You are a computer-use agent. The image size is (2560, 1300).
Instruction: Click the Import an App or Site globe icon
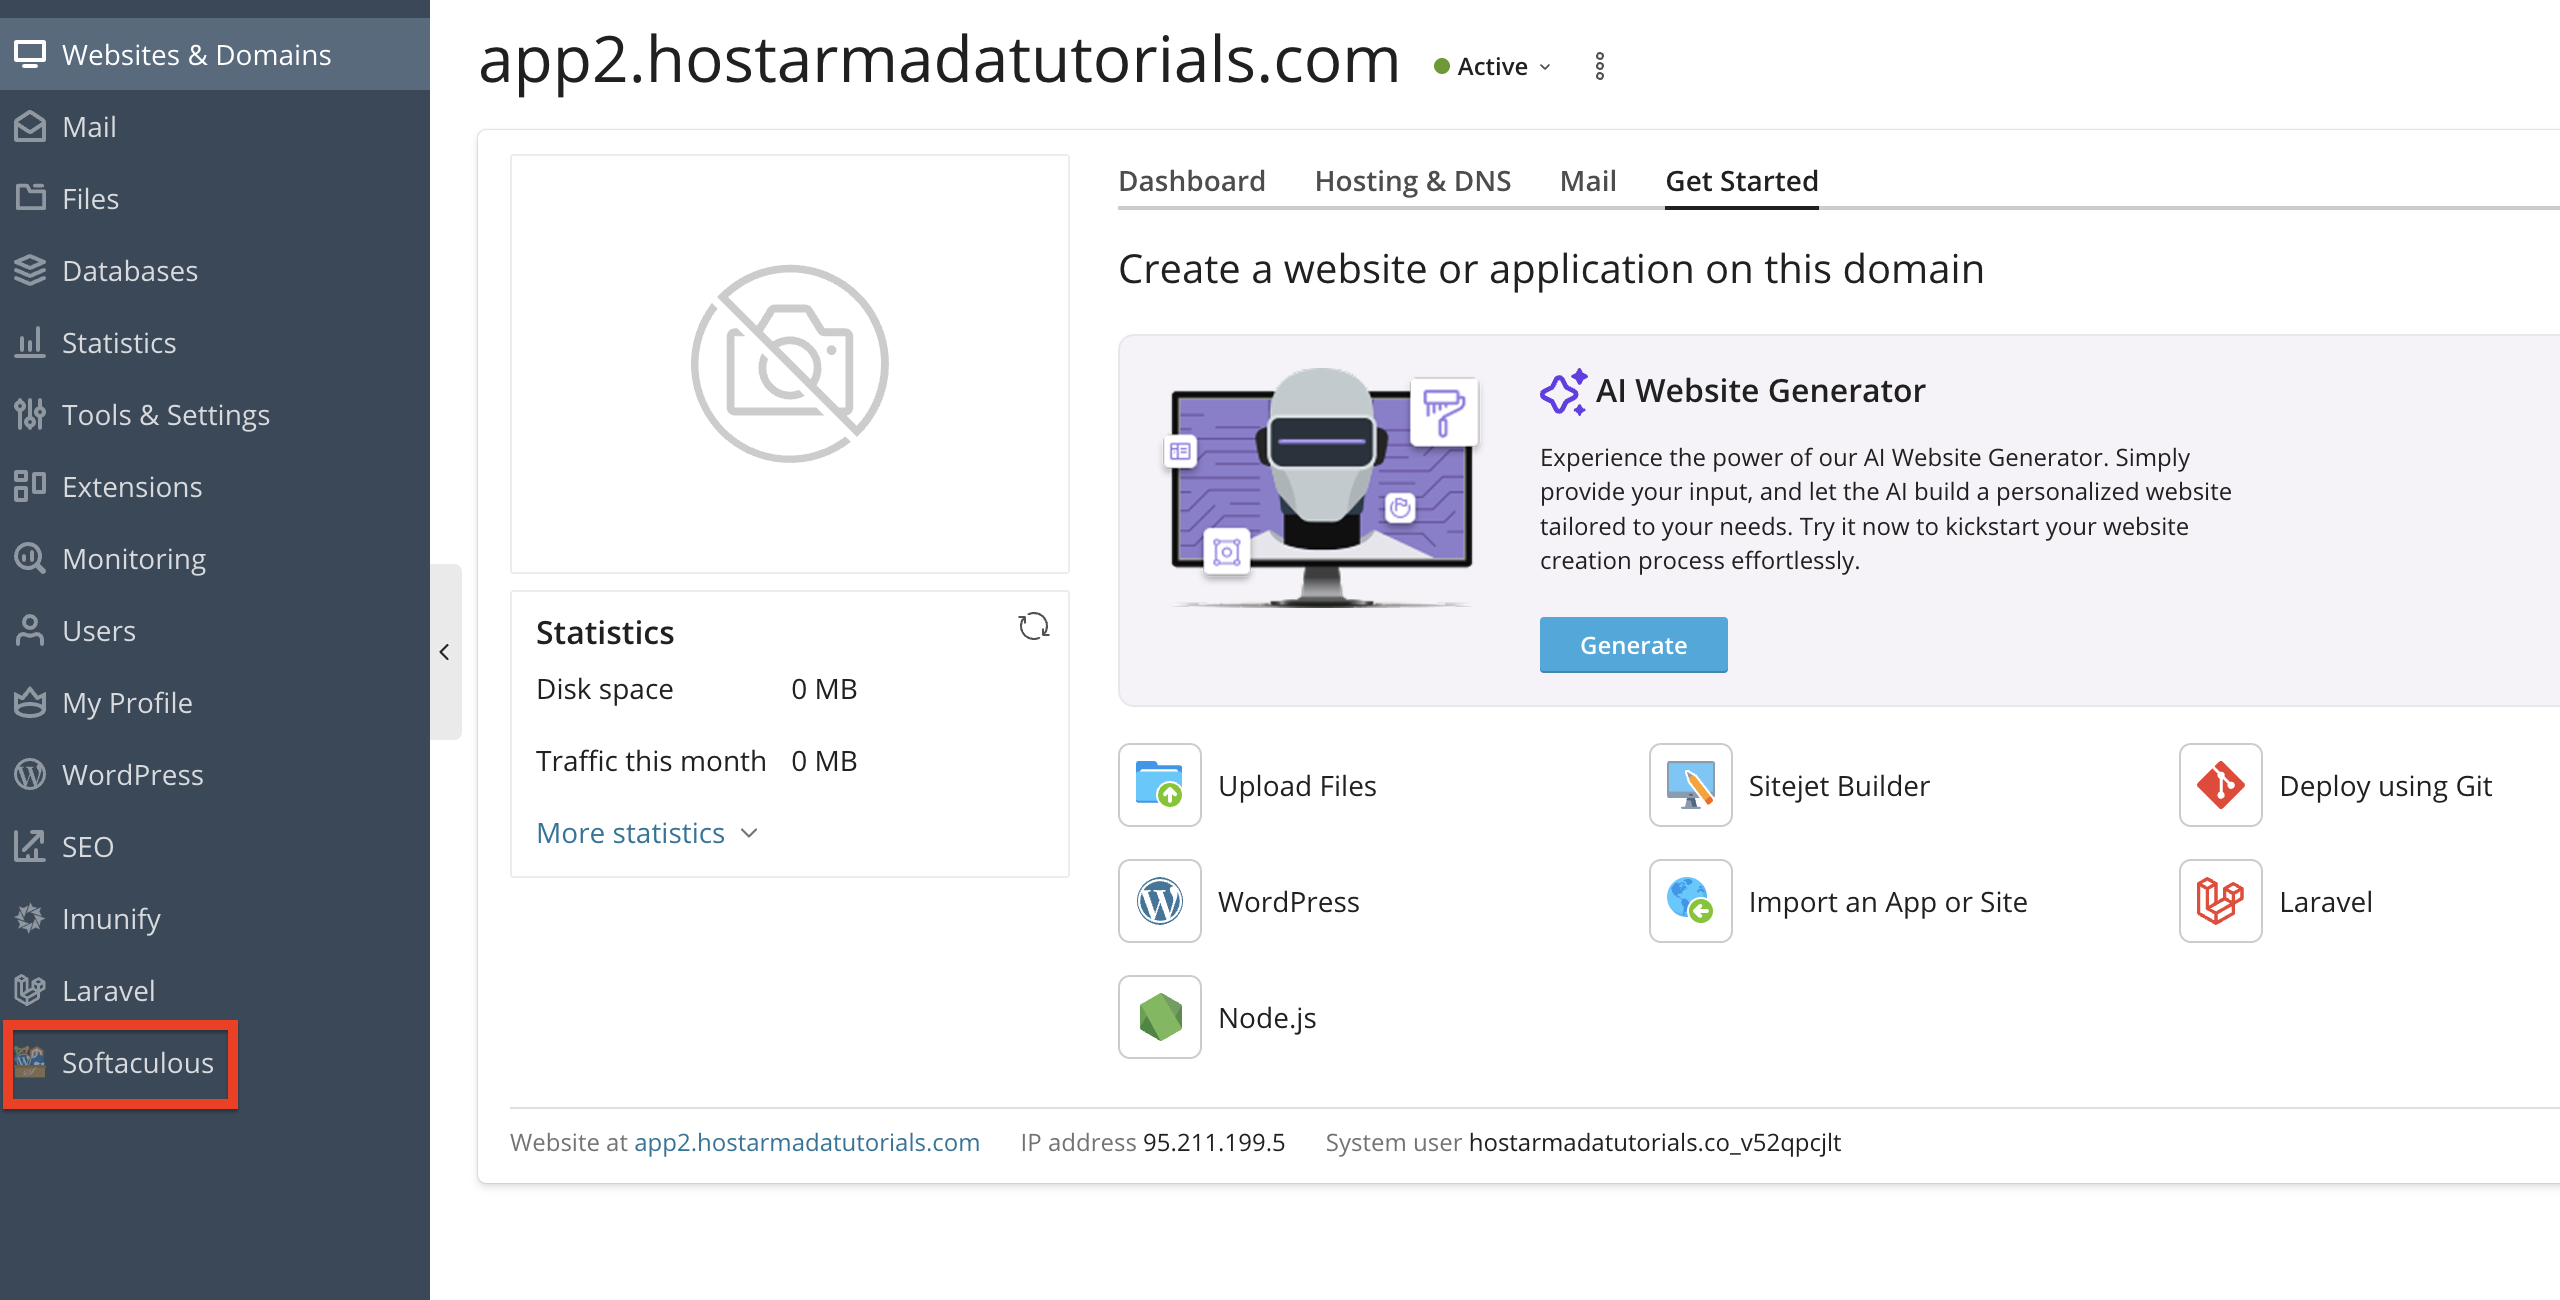[1690, 901]
